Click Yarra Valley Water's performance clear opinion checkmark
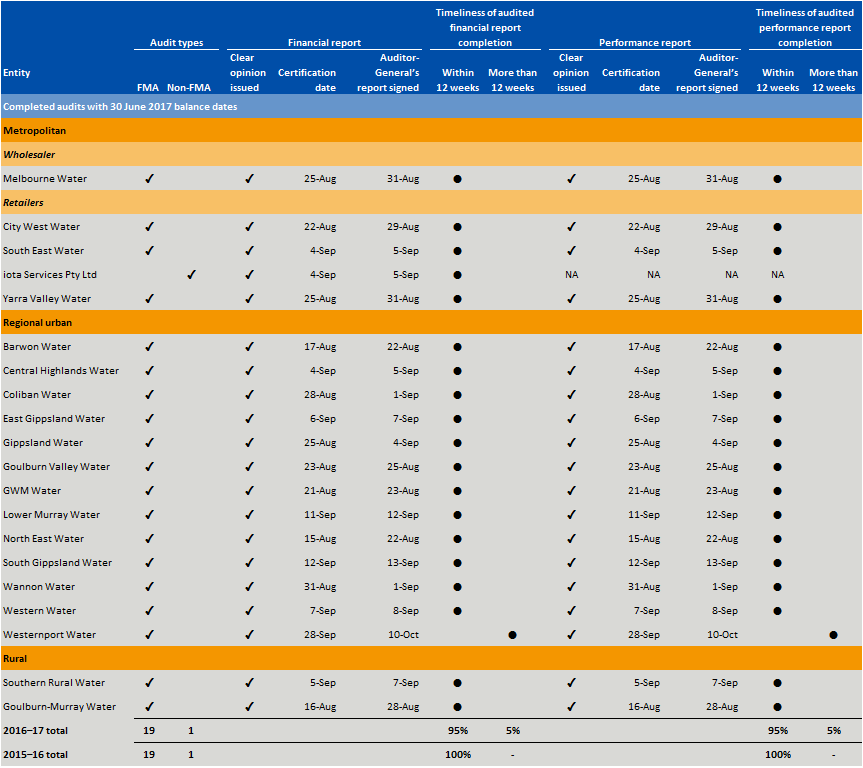Screen dimensions: 863x768 pyautogui.click(x=570, y=299)
